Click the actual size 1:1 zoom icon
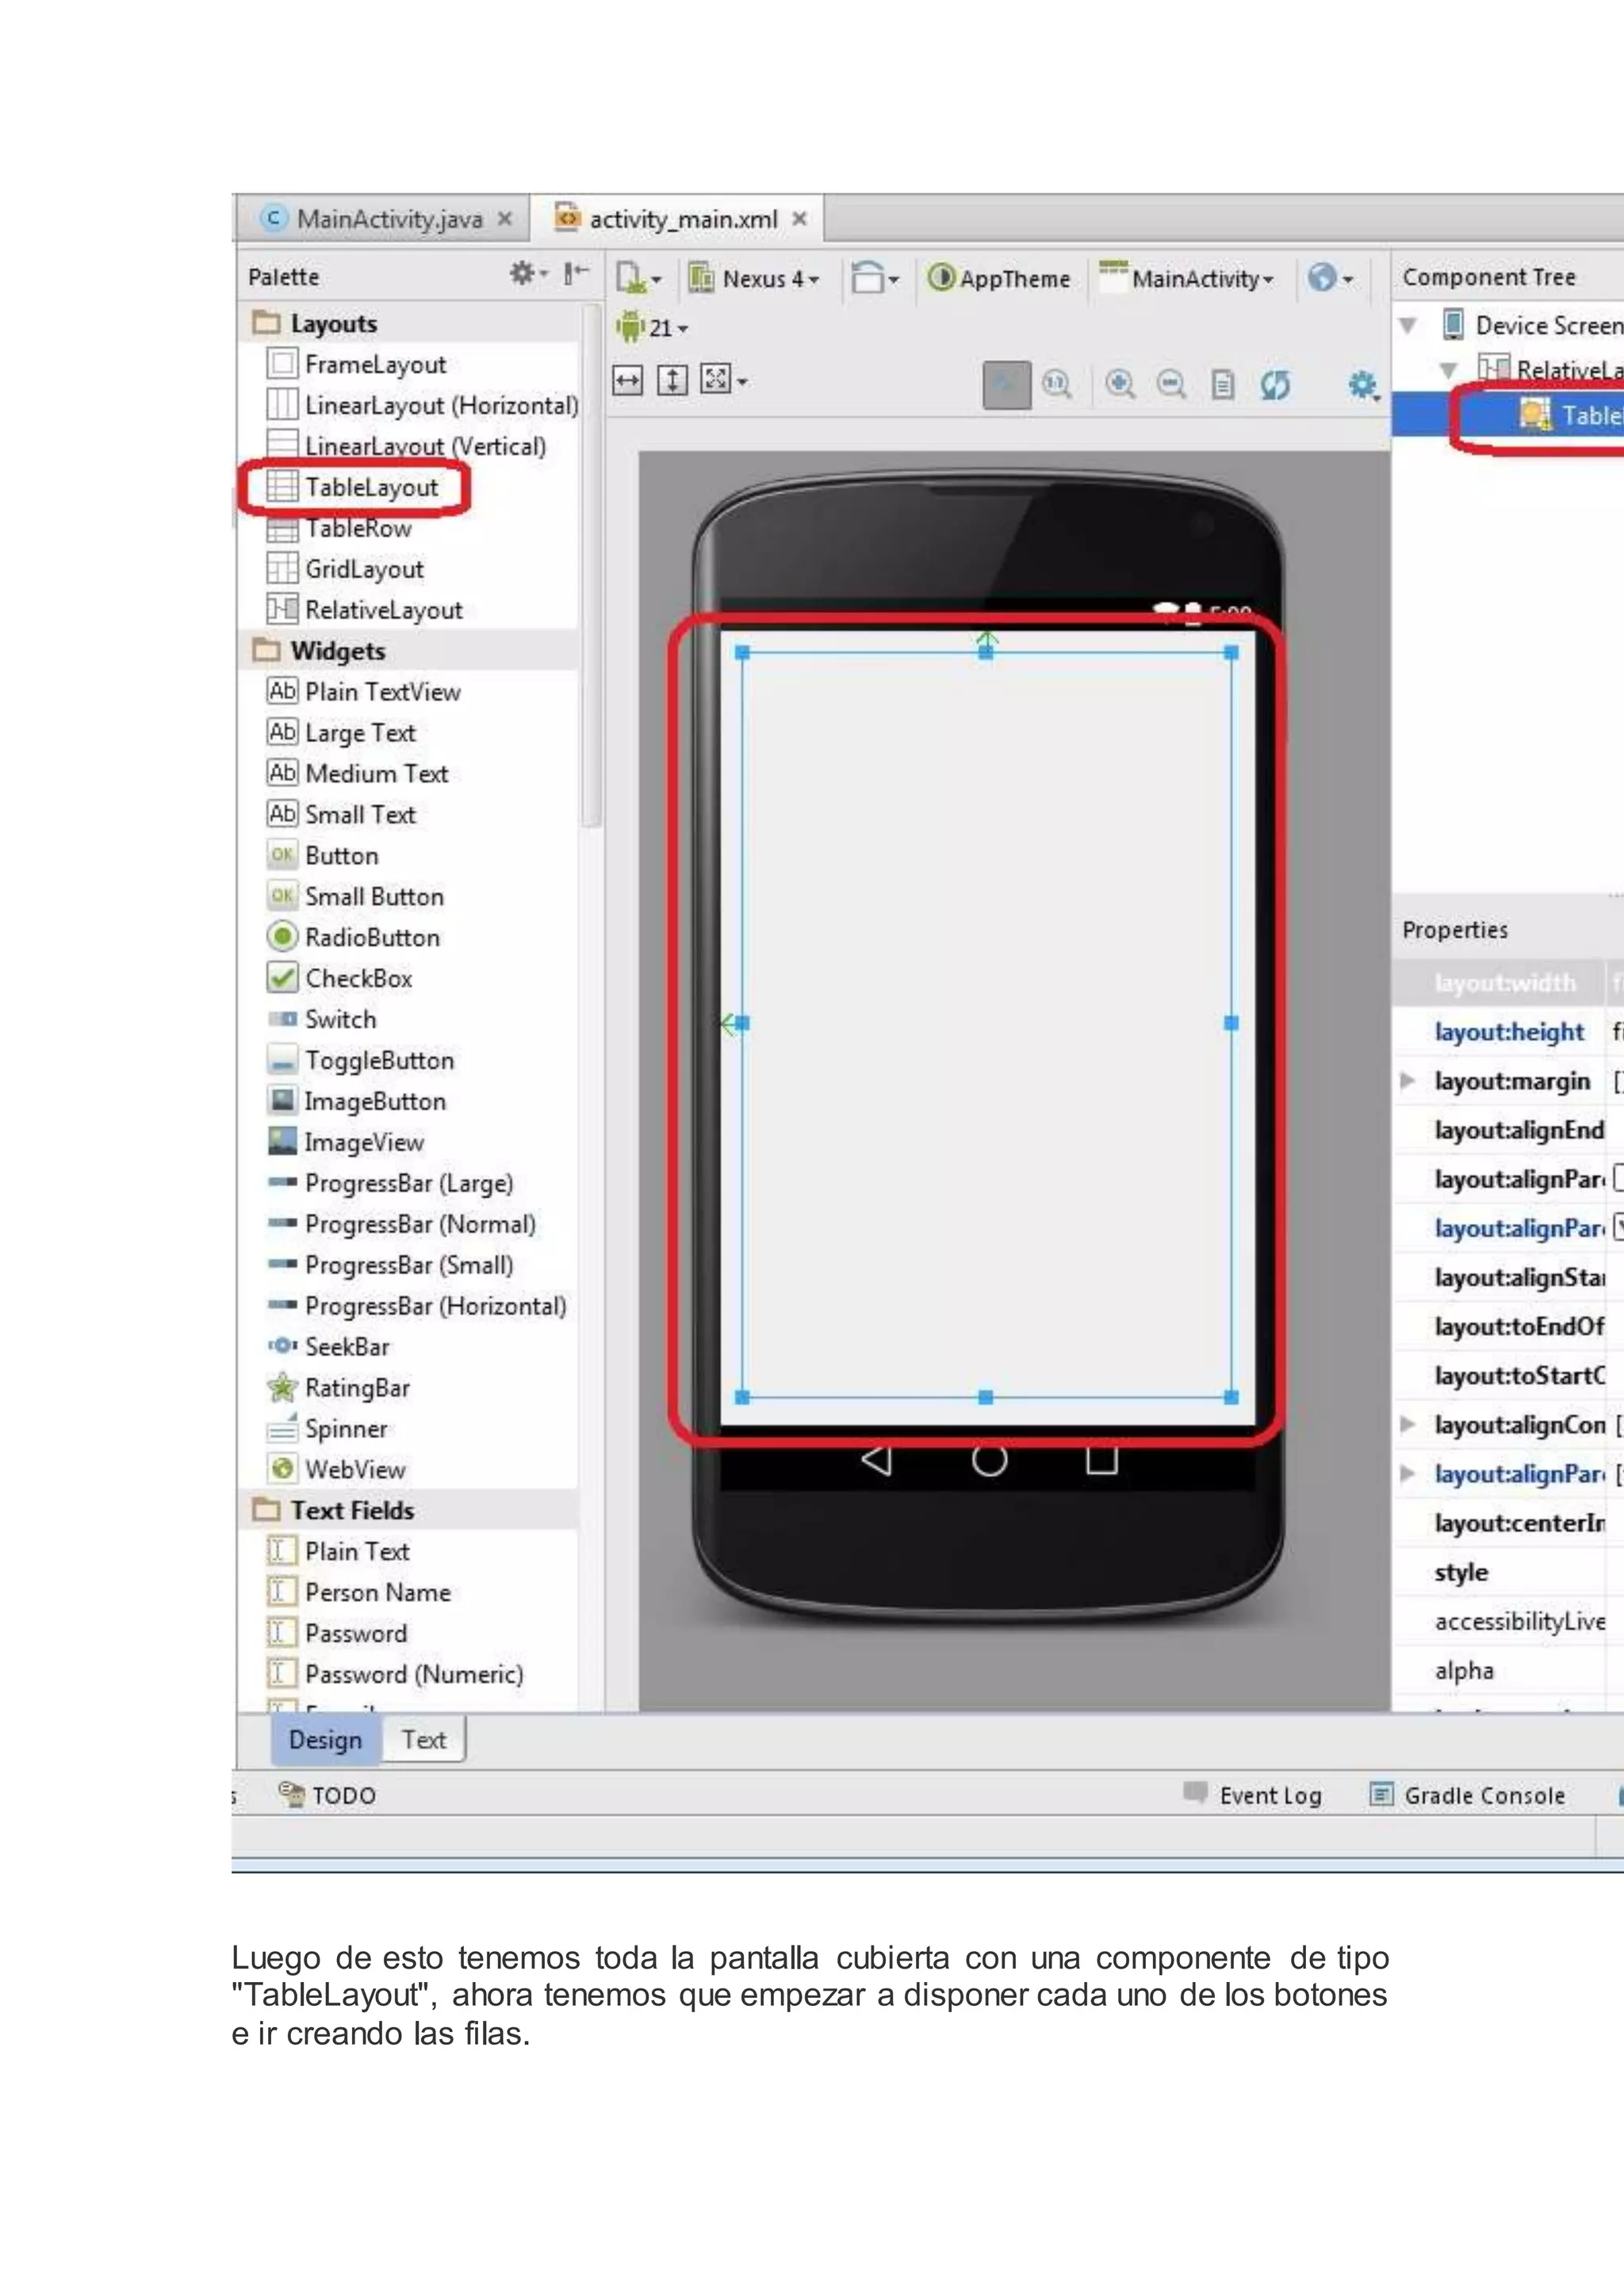Viewport: 1624px width, 2296px height. point(1058,385)
